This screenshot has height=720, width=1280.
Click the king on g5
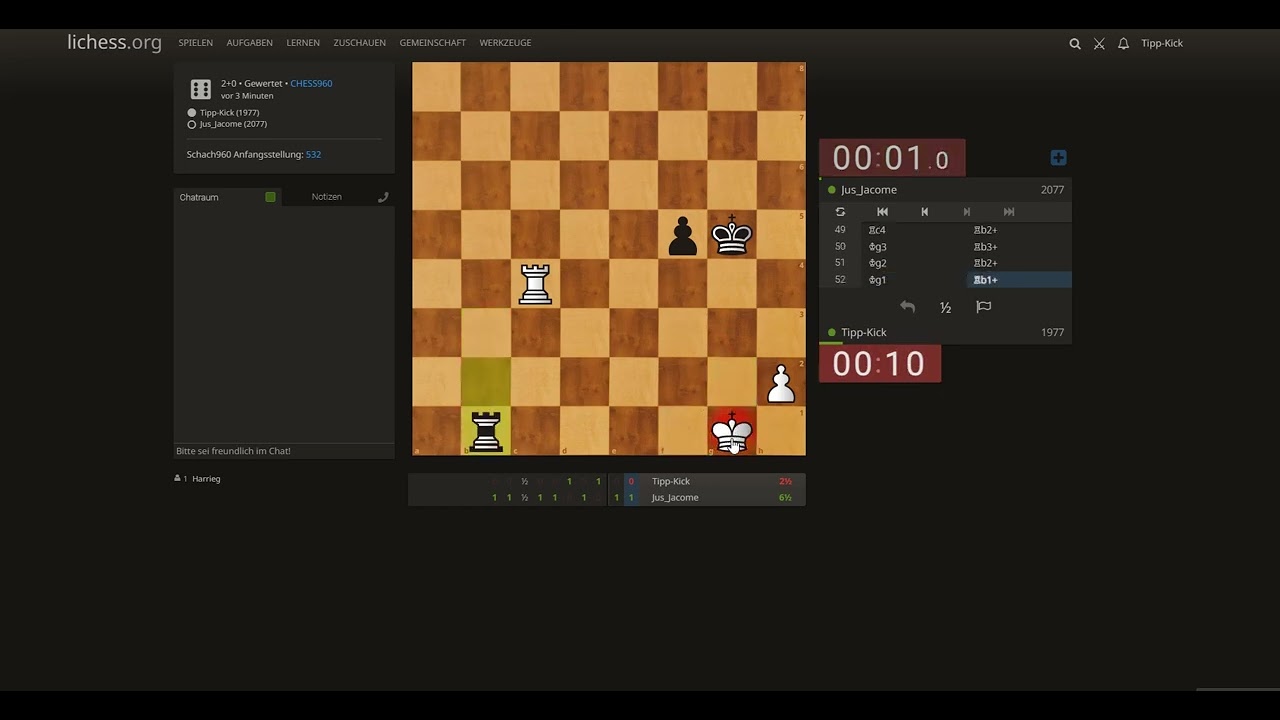tap(732, 235)
